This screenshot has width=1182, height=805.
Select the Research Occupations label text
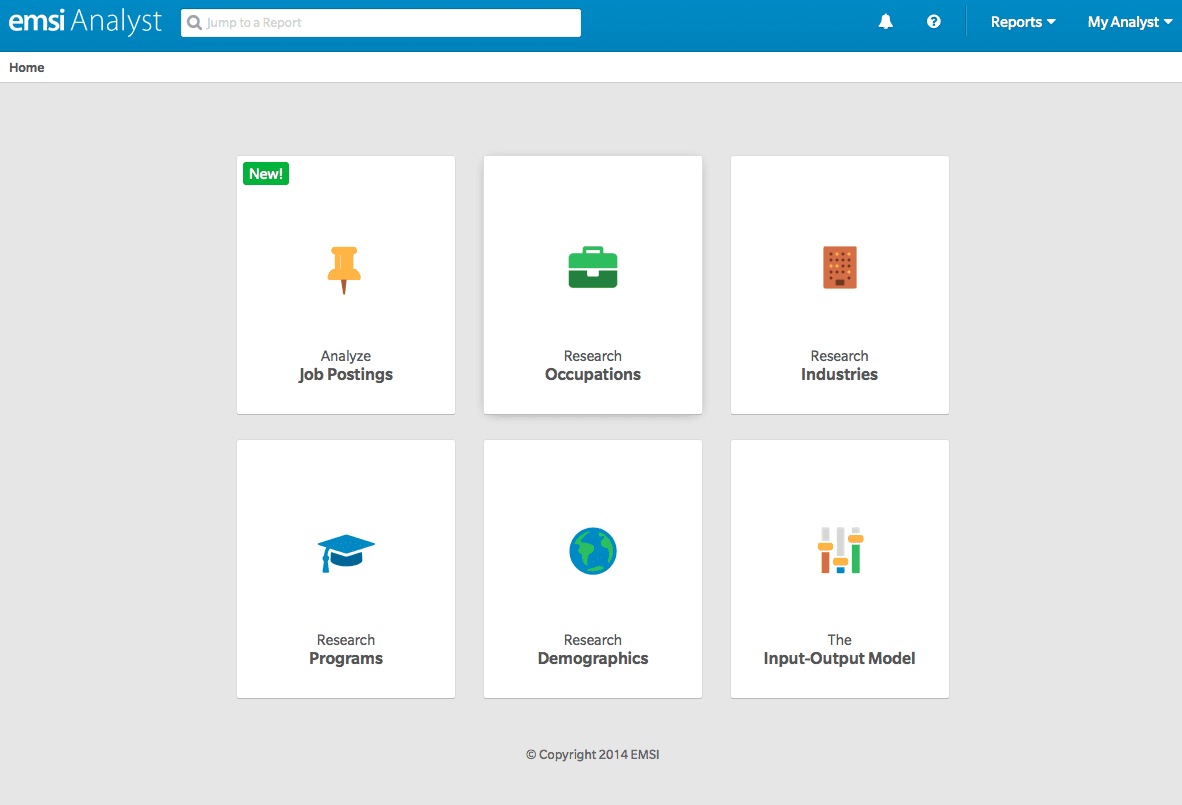[x=592, y=366]
